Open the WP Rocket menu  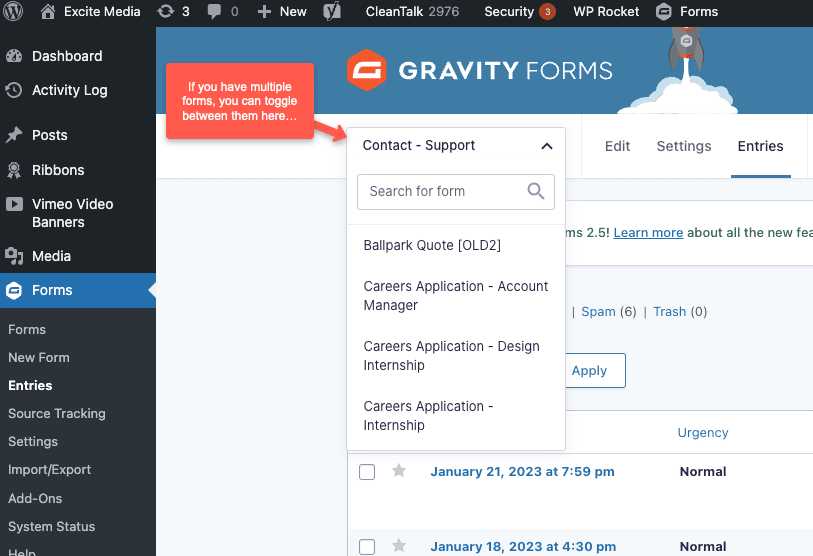pos(606,11)
